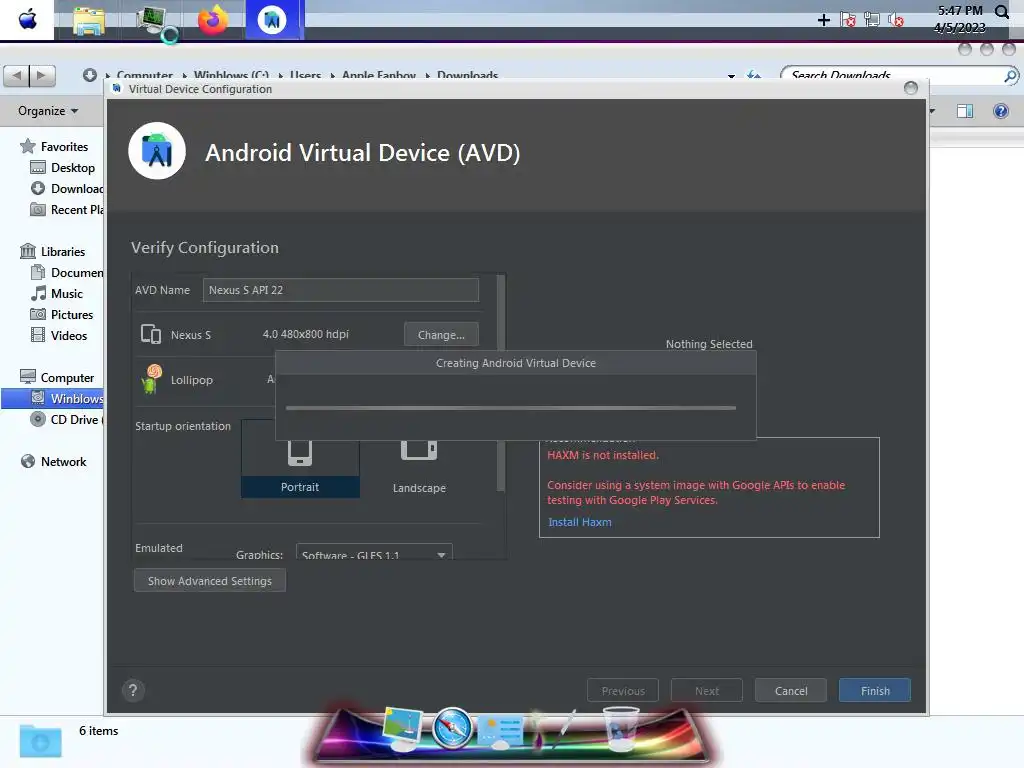Screen dimensions: 1024x768
Task: Select Landscape startup orientation
Action: (419, 464)
